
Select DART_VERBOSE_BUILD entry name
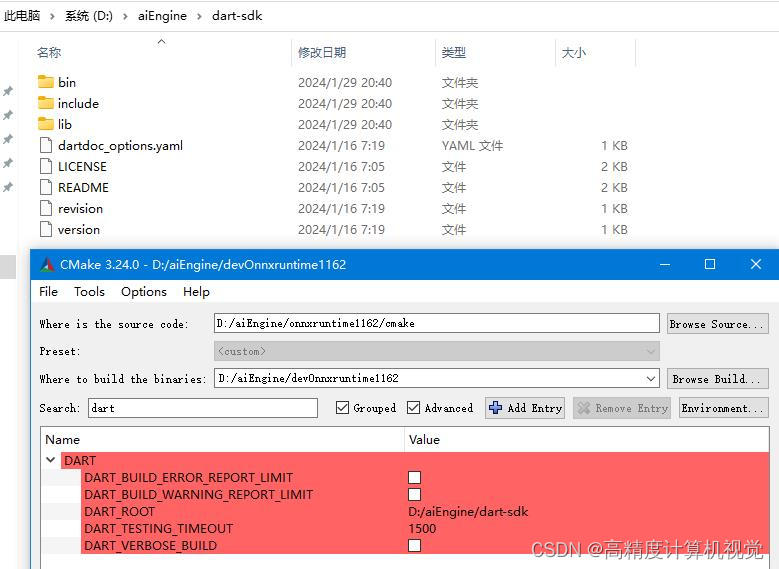click(151, 546)
